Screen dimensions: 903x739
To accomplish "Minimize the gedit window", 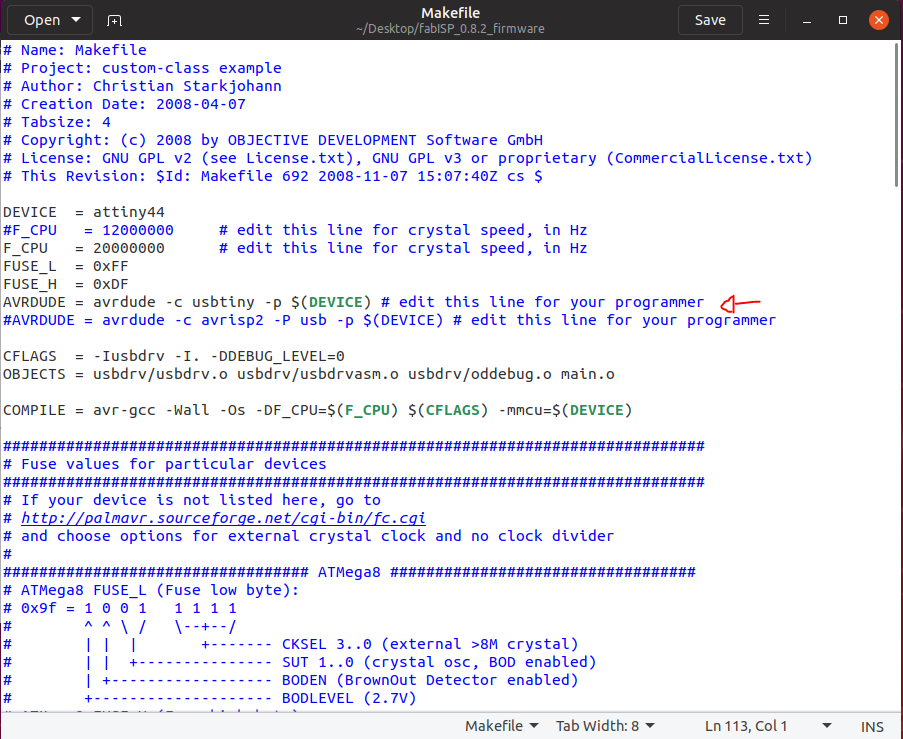I will click(x=807, y=20).
